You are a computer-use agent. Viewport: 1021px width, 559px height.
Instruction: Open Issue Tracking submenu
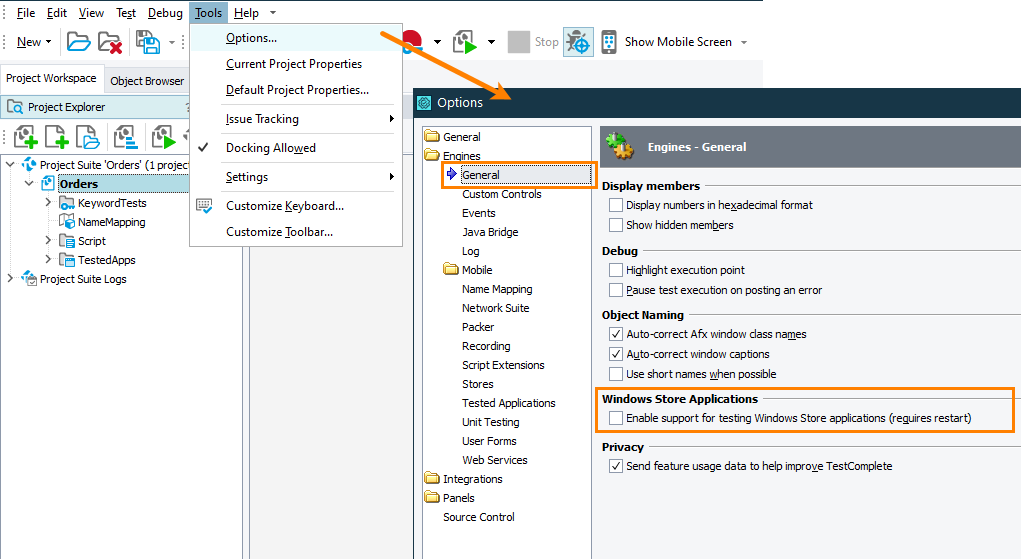(296, 119)
